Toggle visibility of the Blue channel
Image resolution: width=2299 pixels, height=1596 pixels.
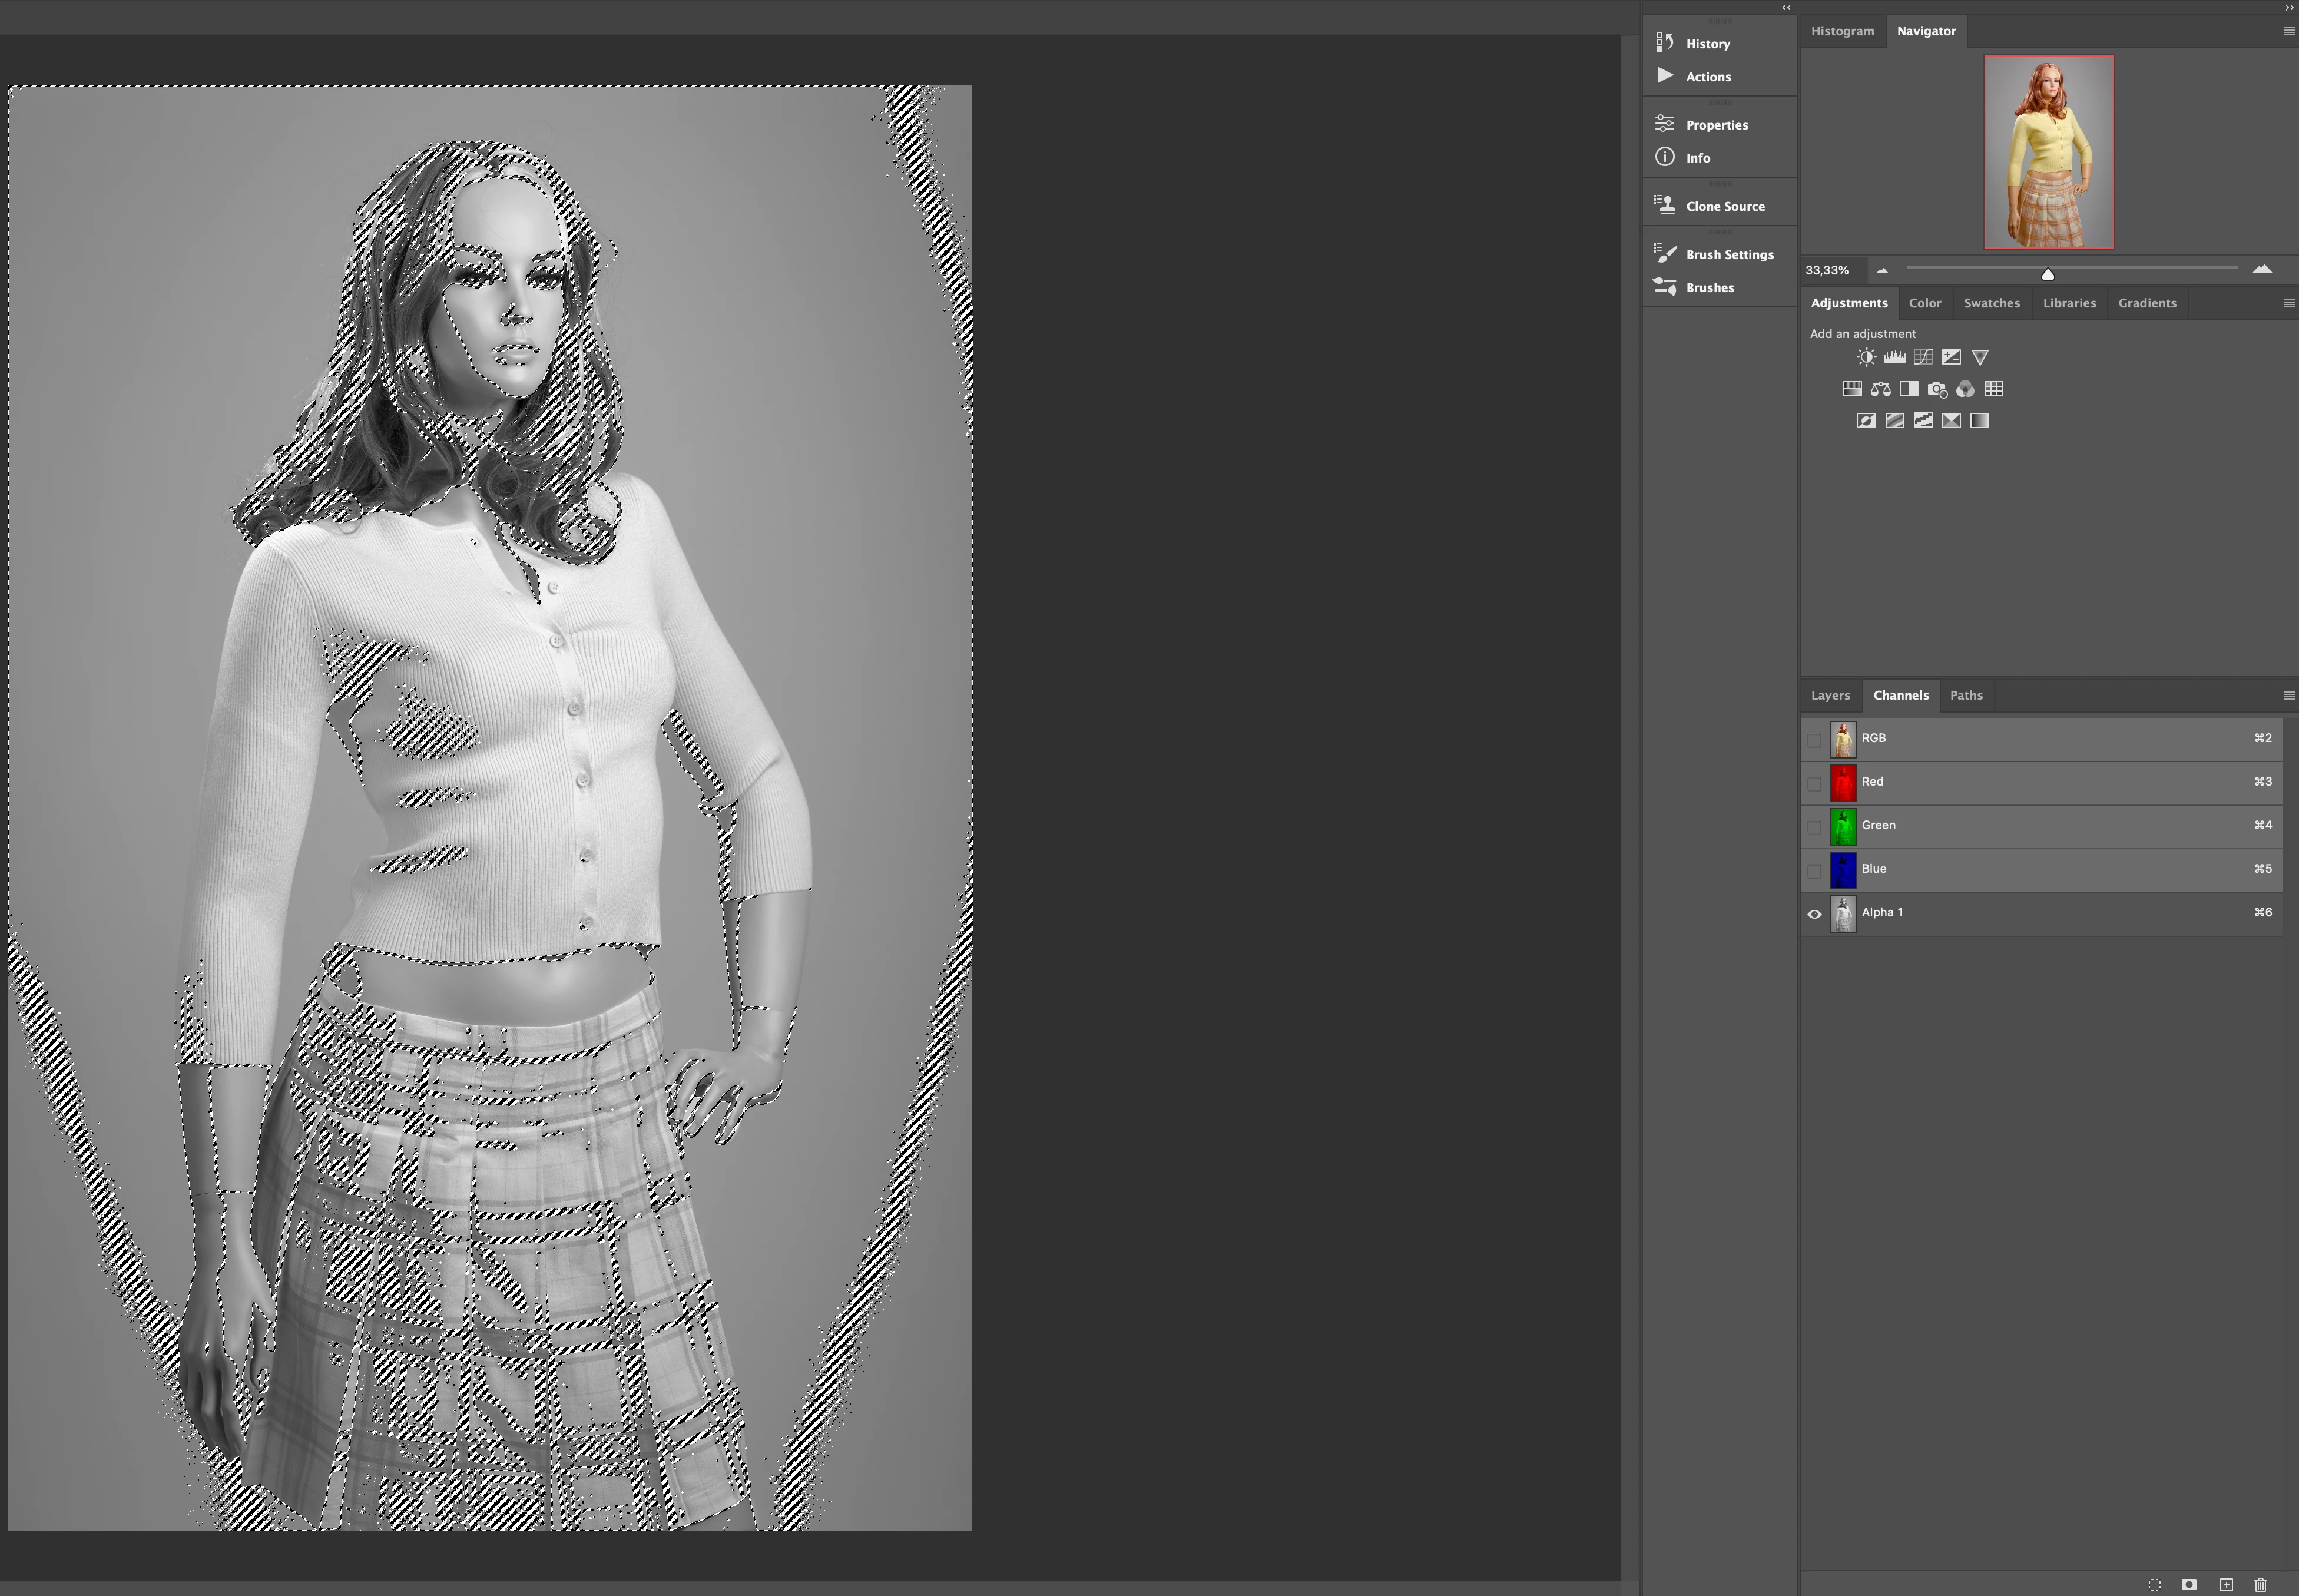(1814, 870)
